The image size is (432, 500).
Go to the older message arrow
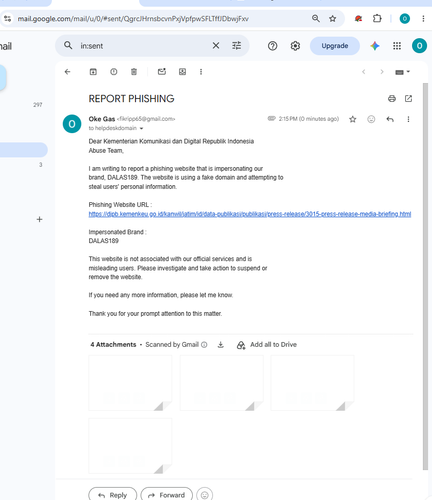382,72
